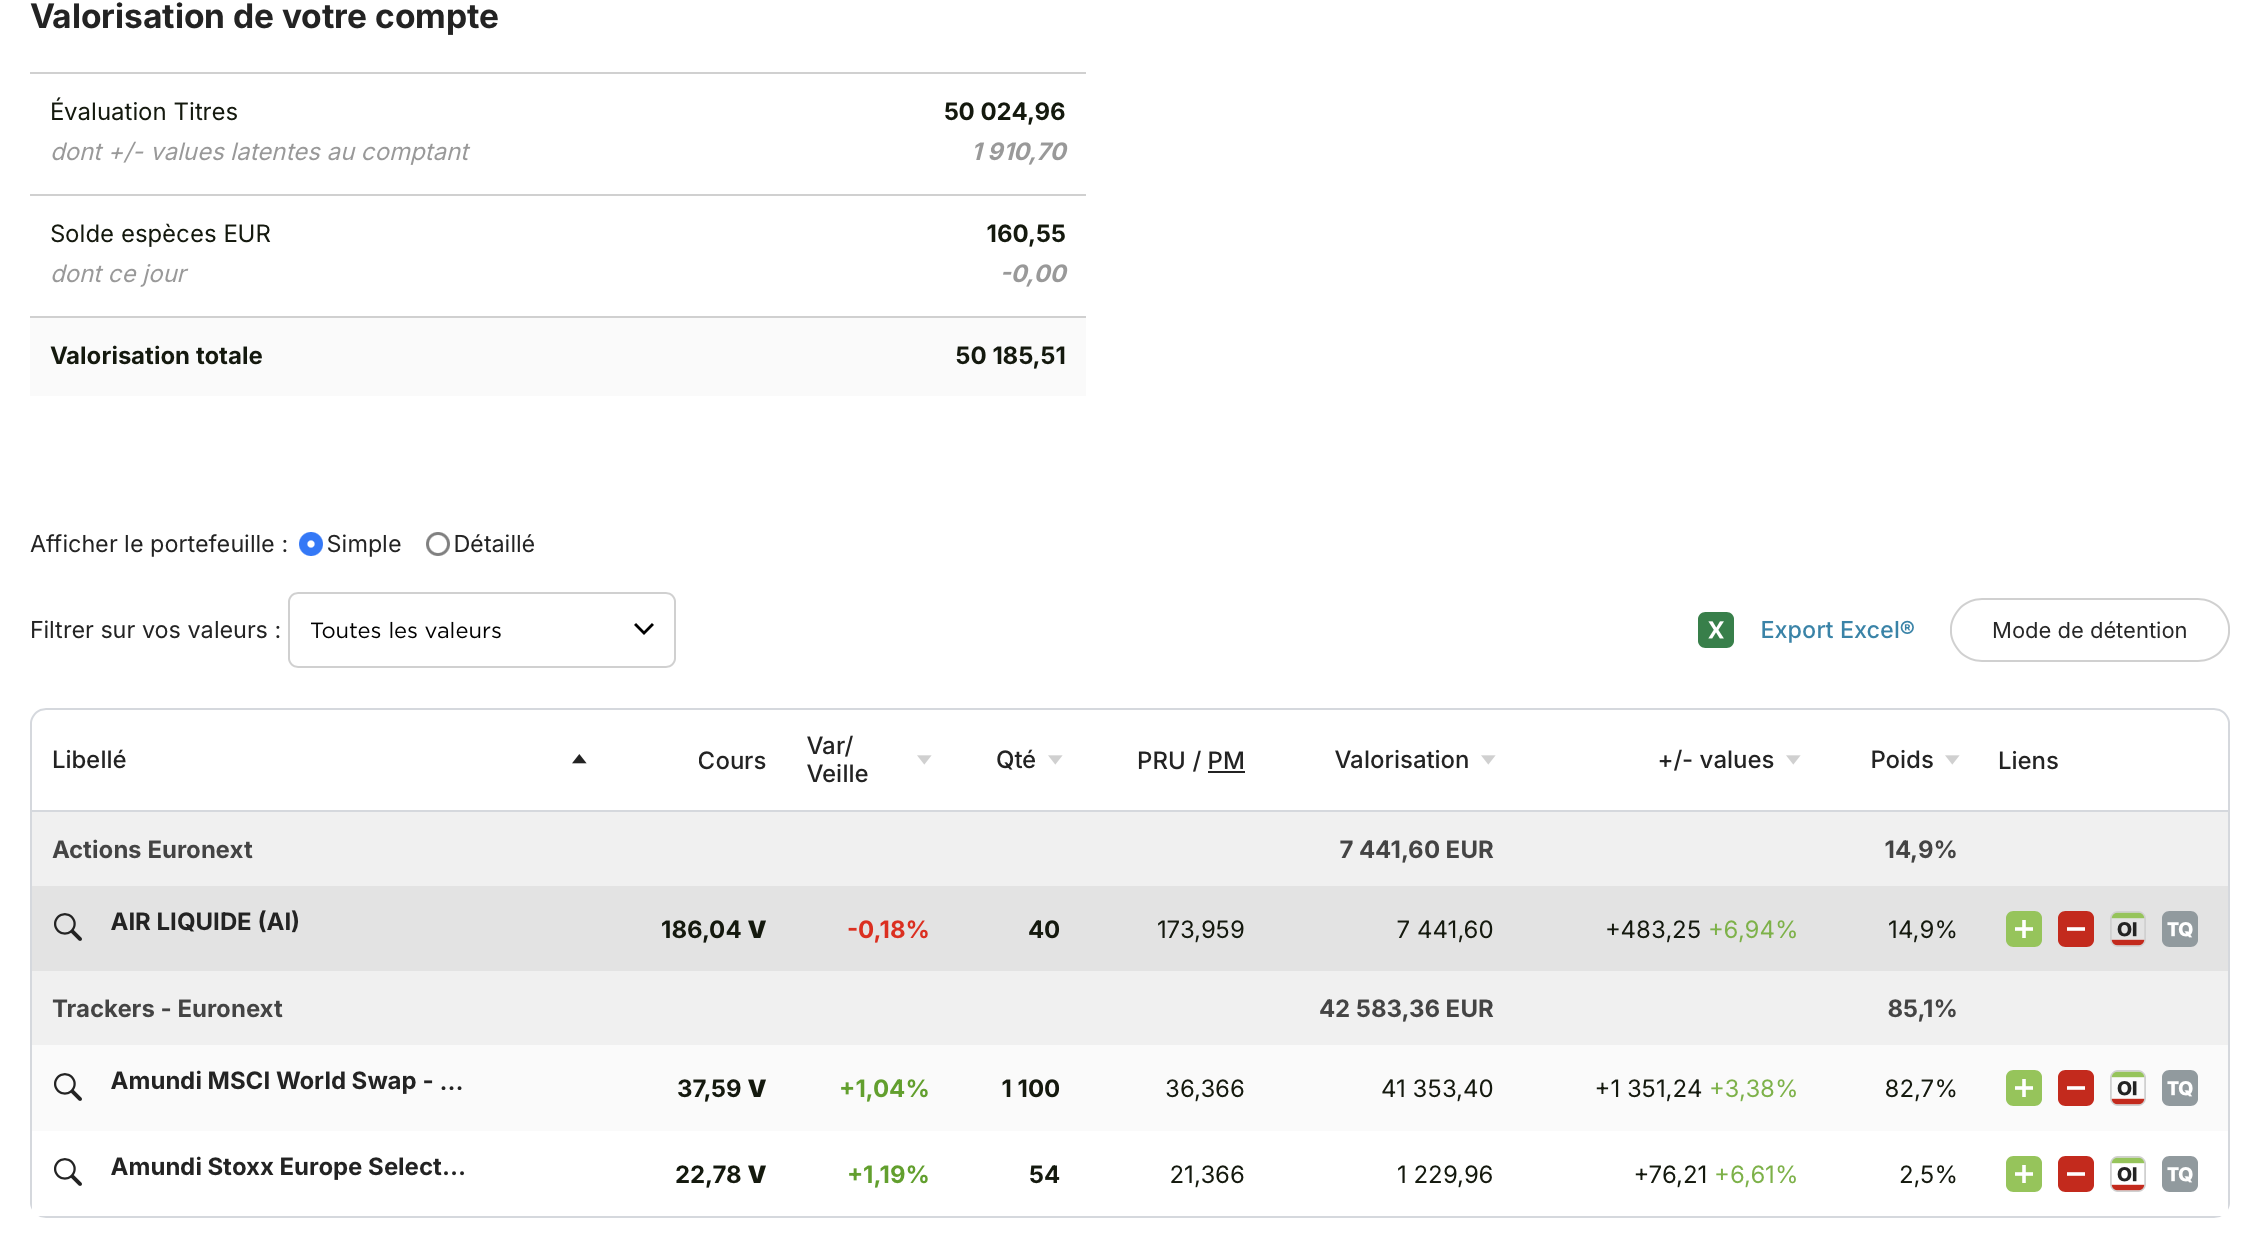This screenshot has width=2250, height=1250.
Task: Click the green plus icon for AIR LIQUIDE
Action: (x=2023, y=929)
